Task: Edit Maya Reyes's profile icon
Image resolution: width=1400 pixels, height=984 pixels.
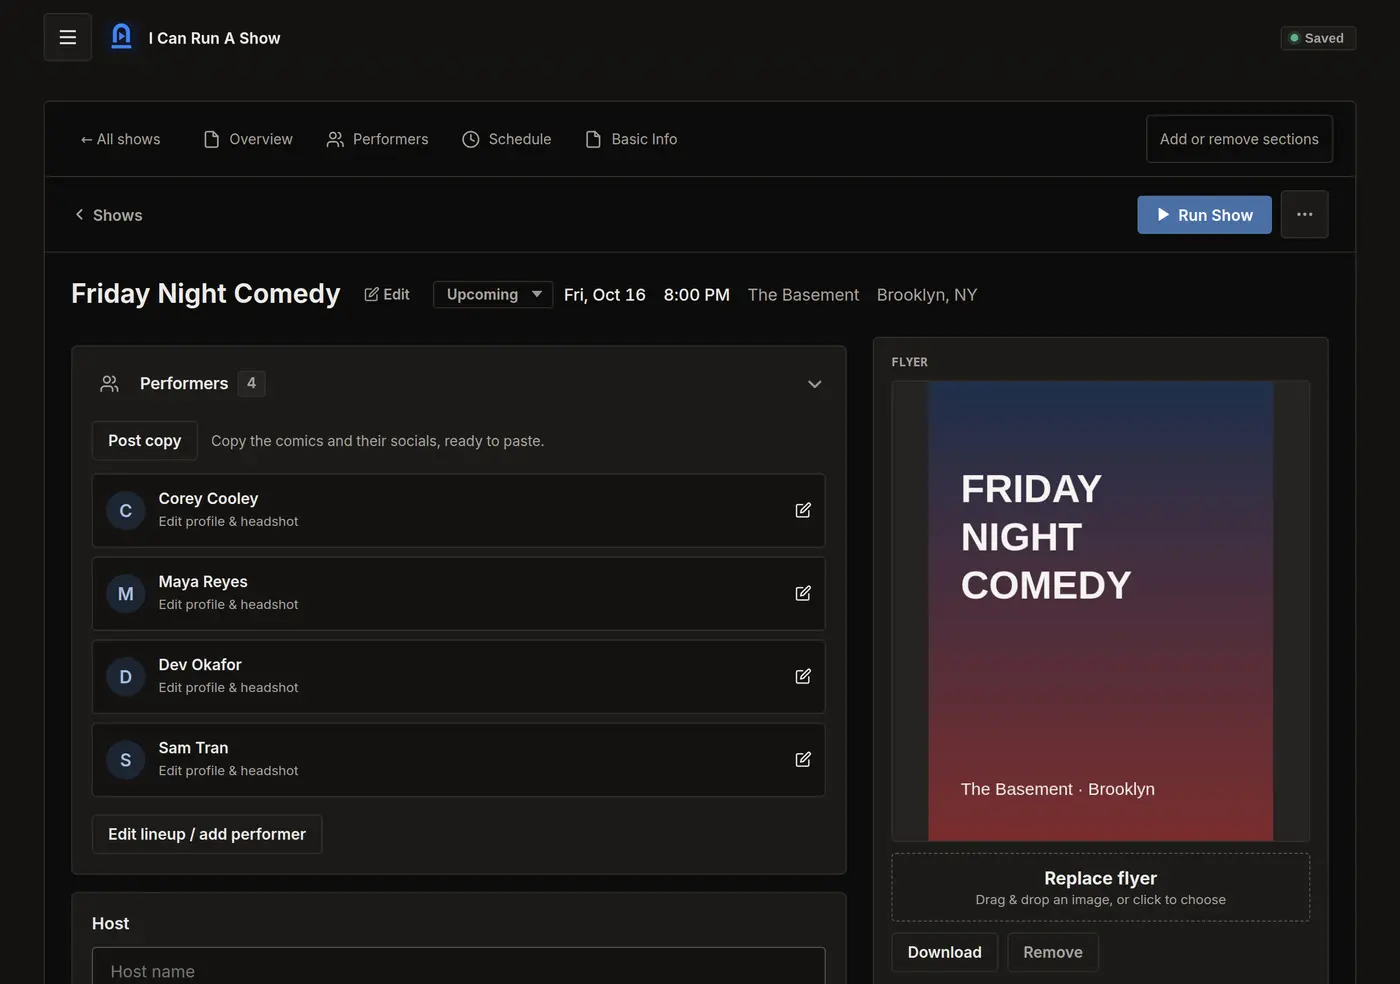Action: (803, 593)
